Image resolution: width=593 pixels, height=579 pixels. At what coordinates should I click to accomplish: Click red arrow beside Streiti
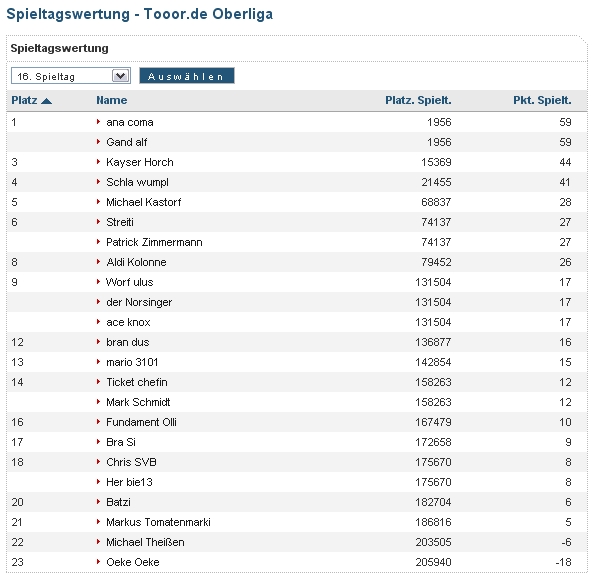point(98,222)
